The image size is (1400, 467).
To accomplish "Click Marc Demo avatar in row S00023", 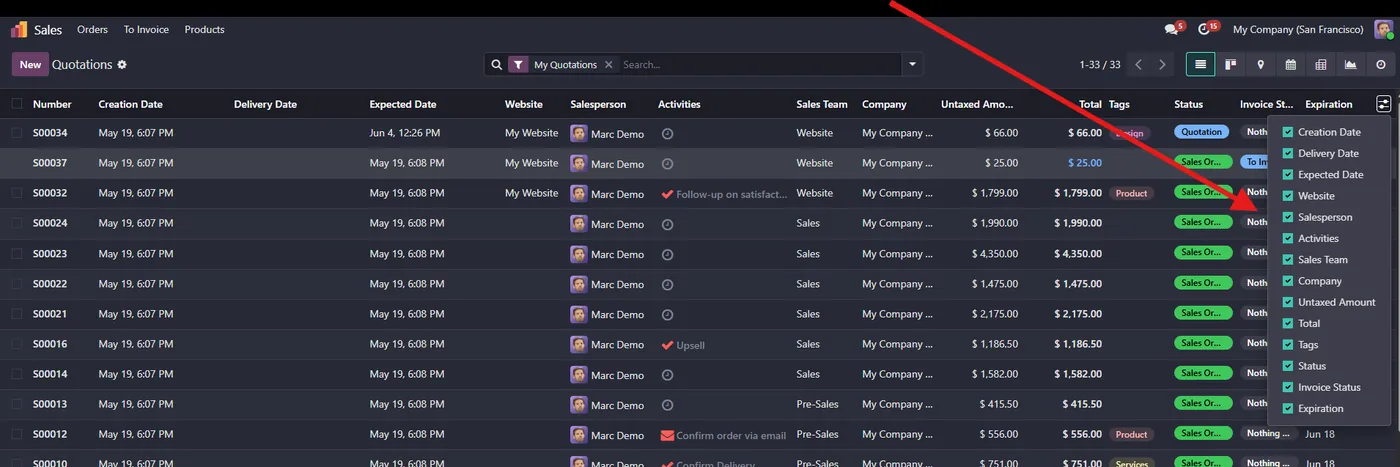I will 578,254.
